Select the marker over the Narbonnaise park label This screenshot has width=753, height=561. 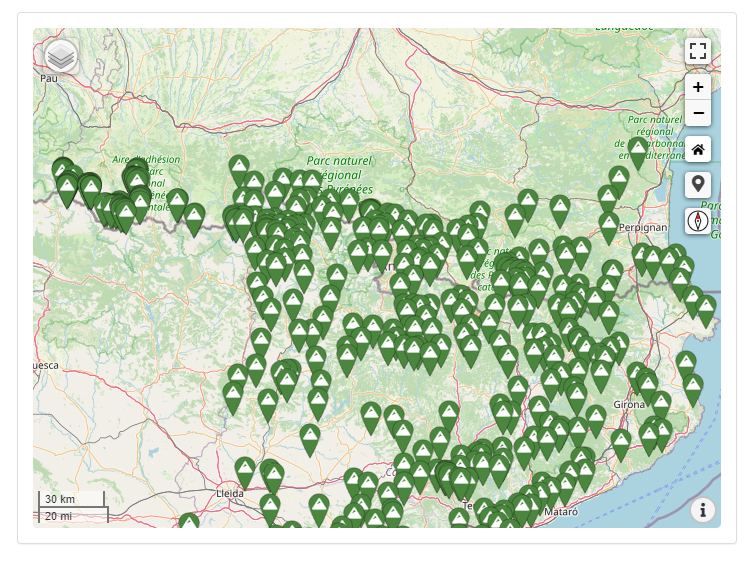point(638,152)
